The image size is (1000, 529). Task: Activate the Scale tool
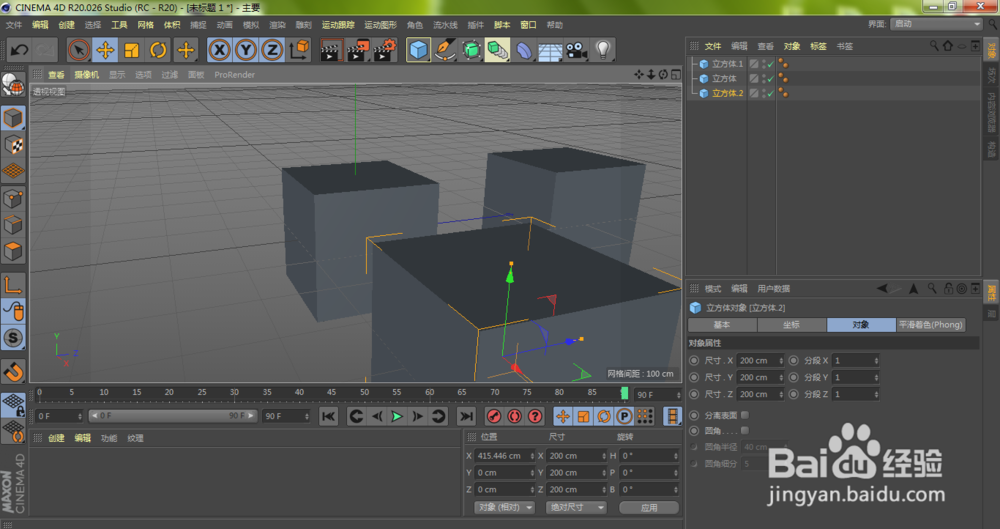[132, 50]
